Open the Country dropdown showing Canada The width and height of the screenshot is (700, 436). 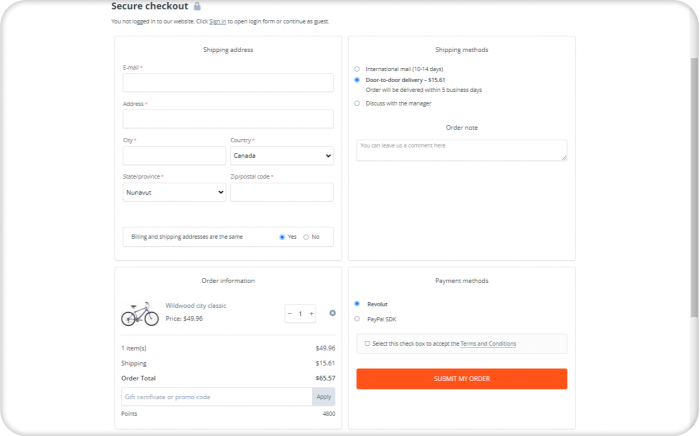point(282,156)
